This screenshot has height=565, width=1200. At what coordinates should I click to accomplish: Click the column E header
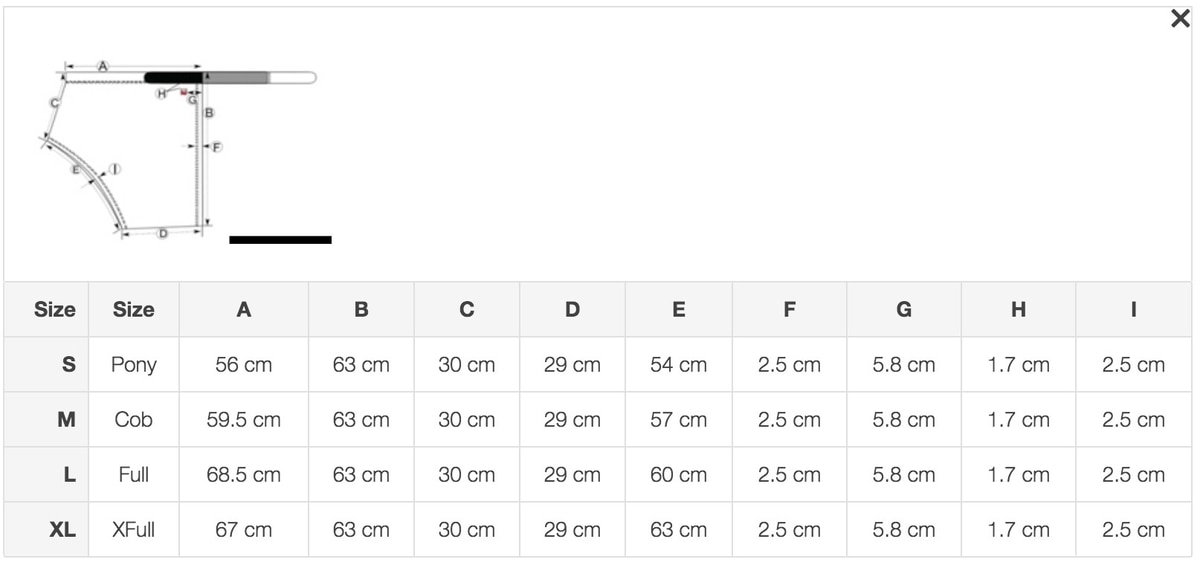[678, 310]
